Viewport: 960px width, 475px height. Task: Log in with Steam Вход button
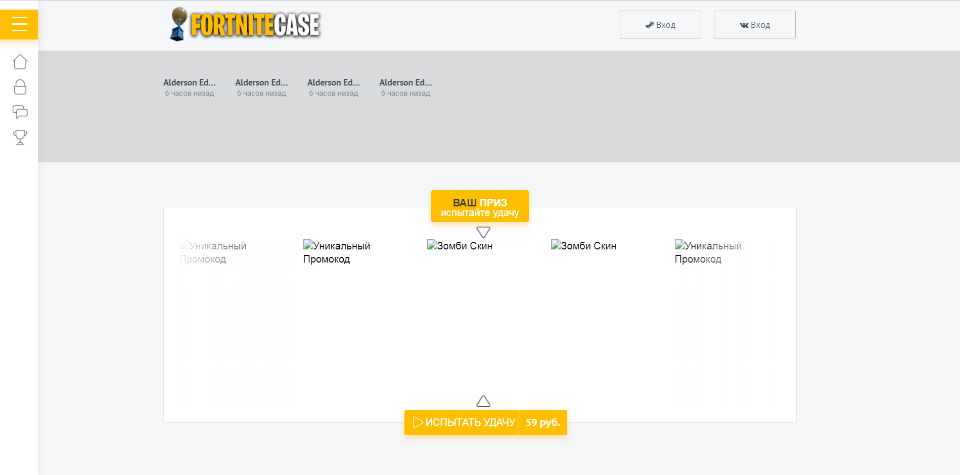tap(660, 25)
